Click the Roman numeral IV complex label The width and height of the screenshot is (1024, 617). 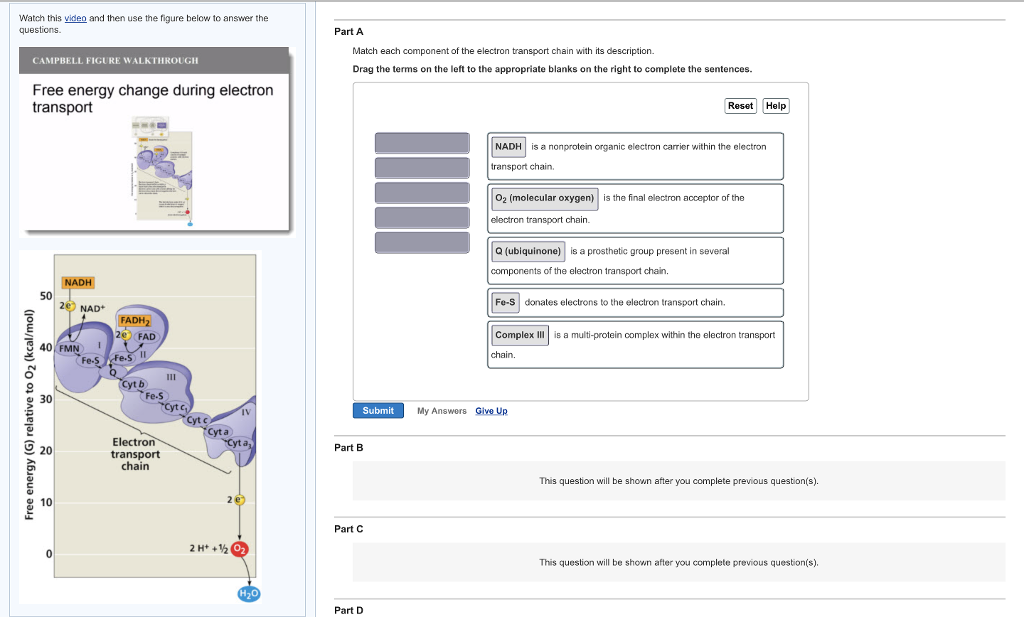(246, 412)
